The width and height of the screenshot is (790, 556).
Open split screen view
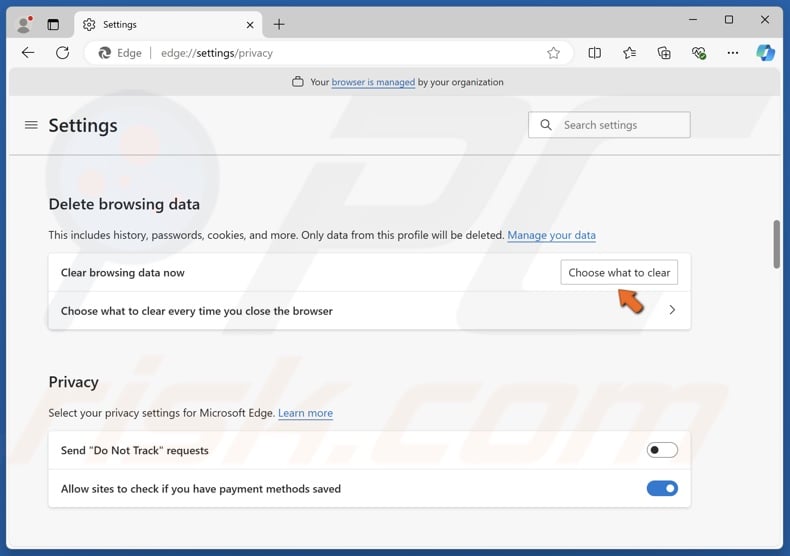595,53
